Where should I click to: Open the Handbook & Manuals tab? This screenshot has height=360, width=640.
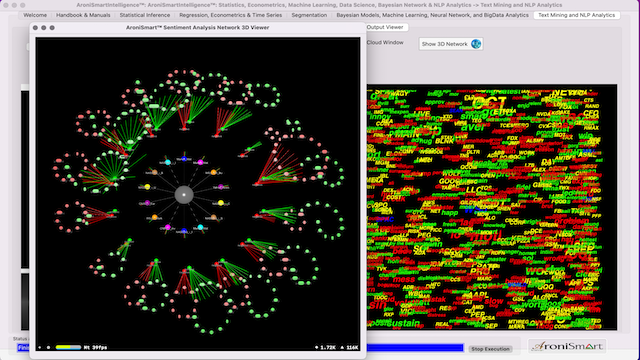[x=83, y=15]
